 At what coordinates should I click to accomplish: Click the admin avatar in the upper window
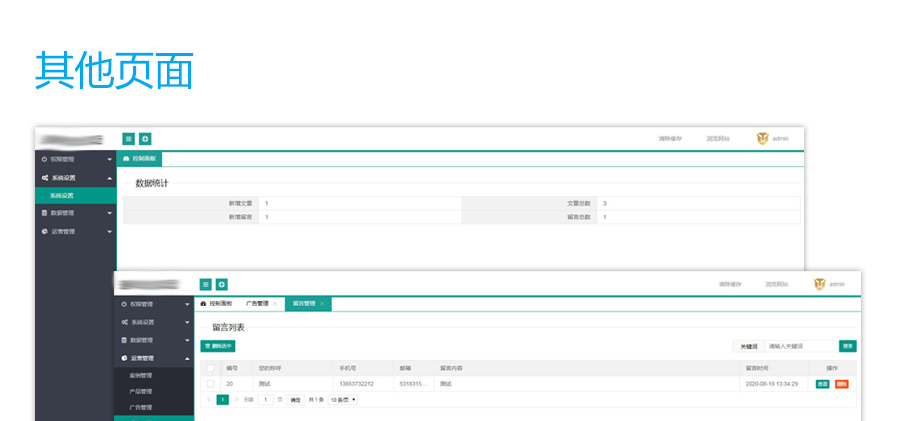763,139
